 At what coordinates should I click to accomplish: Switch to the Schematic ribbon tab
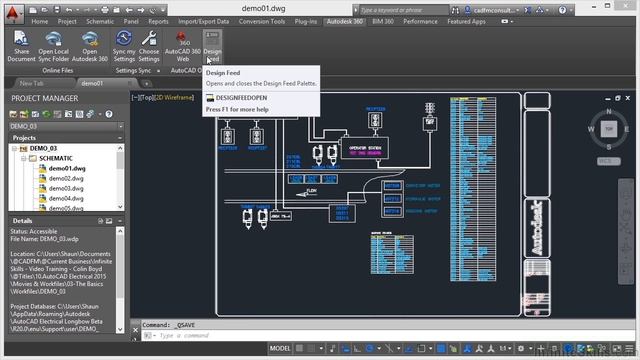100,22
